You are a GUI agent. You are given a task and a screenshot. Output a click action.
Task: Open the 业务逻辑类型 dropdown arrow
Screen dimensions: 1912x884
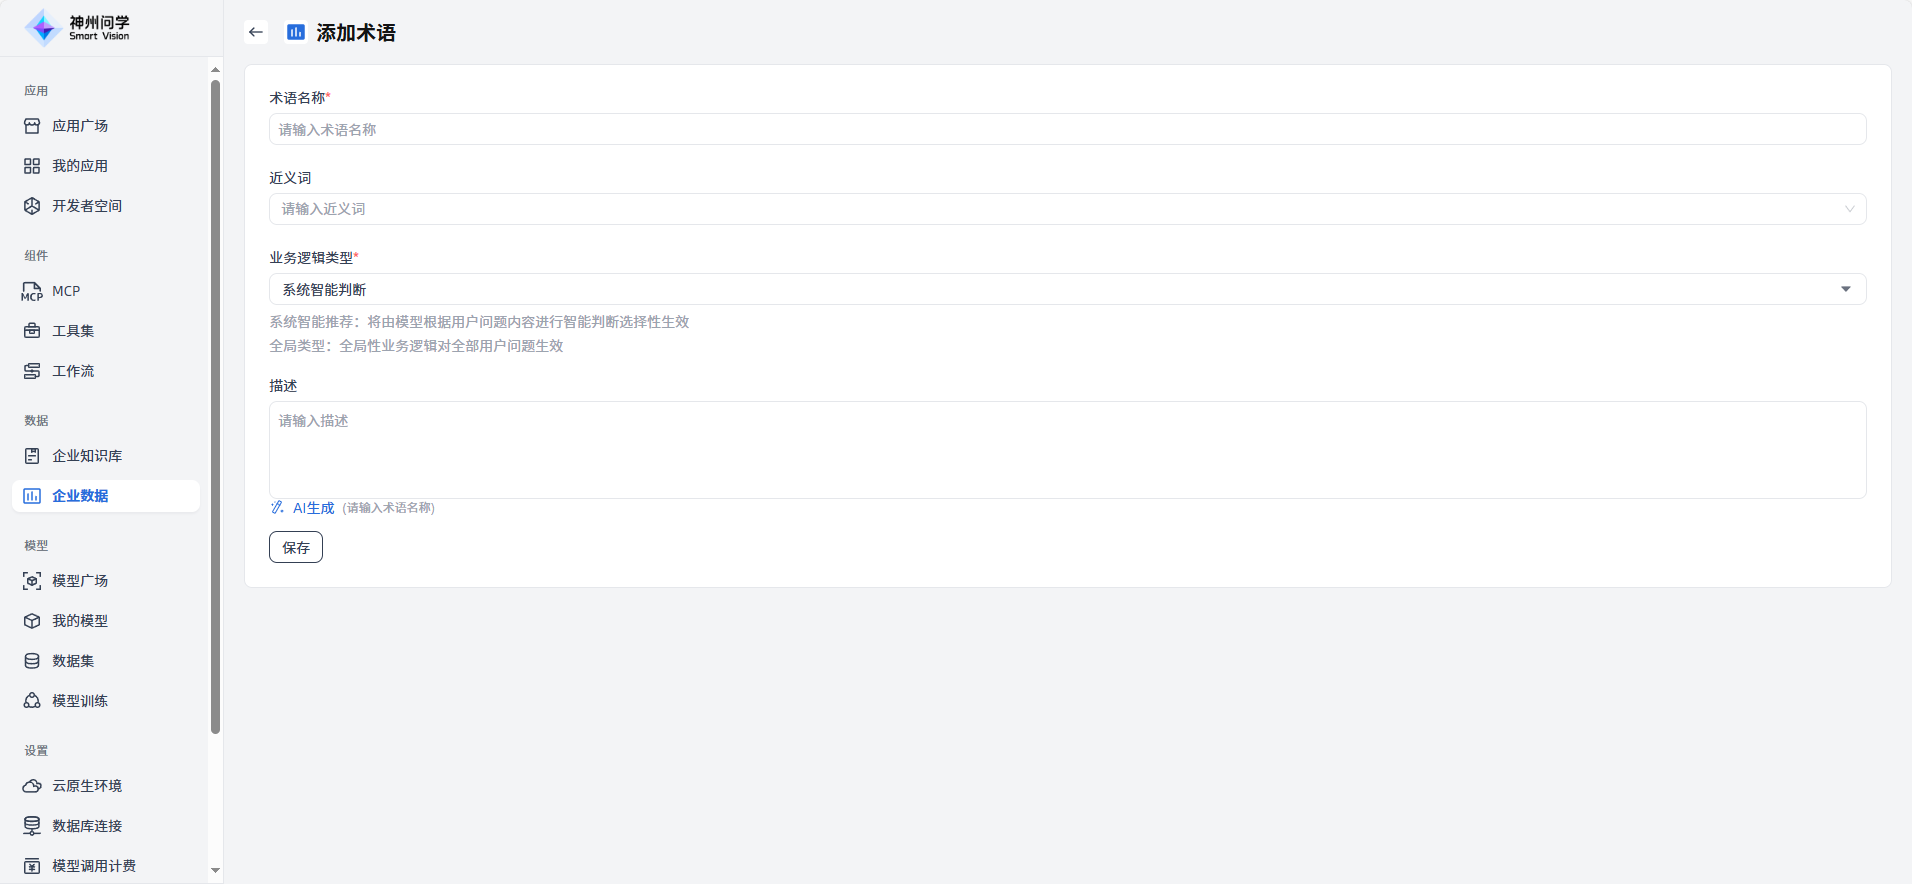[1845, 289]
